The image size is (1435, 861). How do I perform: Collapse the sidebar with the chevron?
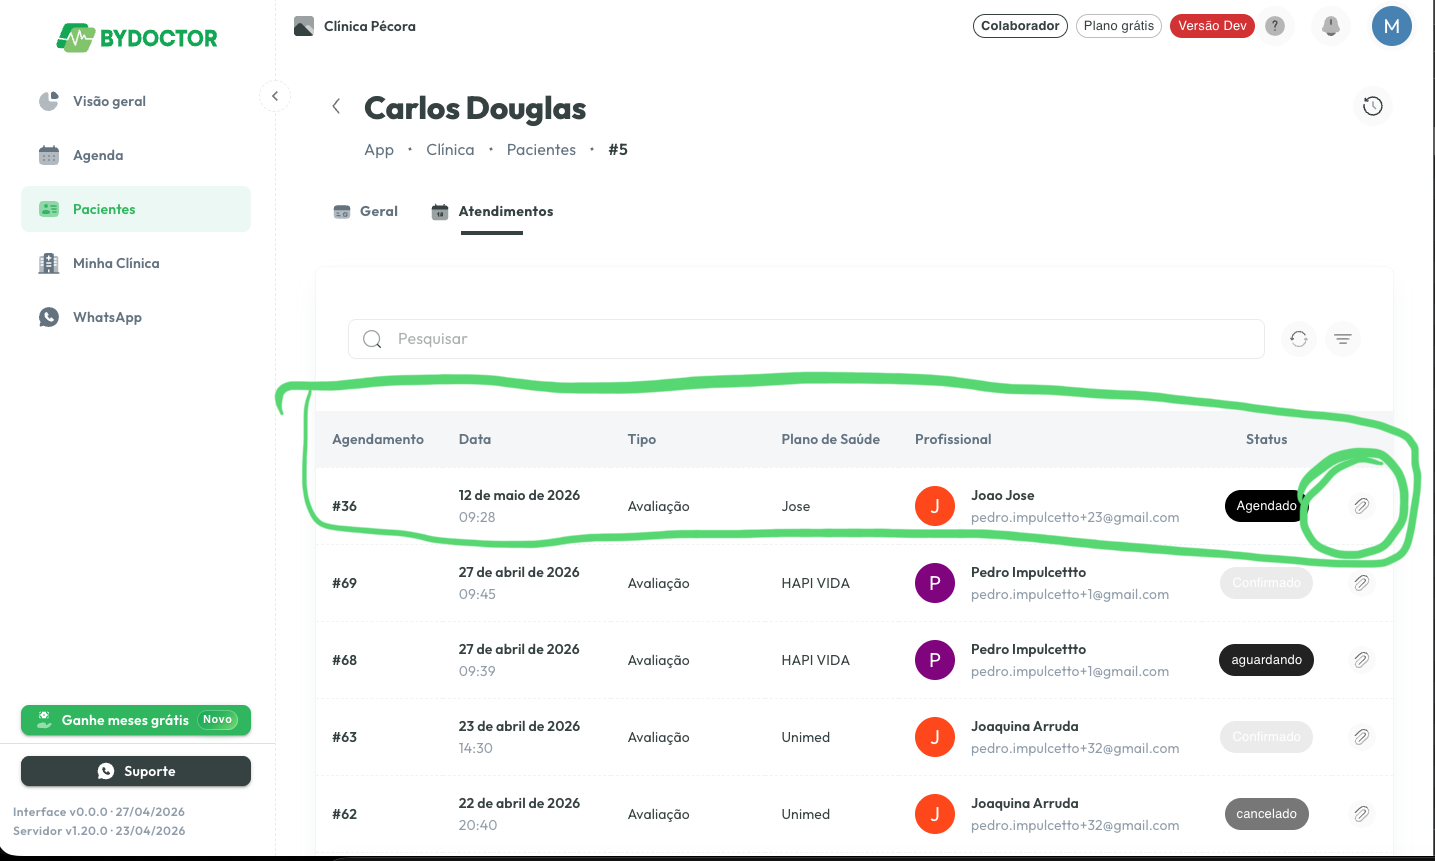click(275, 96)
